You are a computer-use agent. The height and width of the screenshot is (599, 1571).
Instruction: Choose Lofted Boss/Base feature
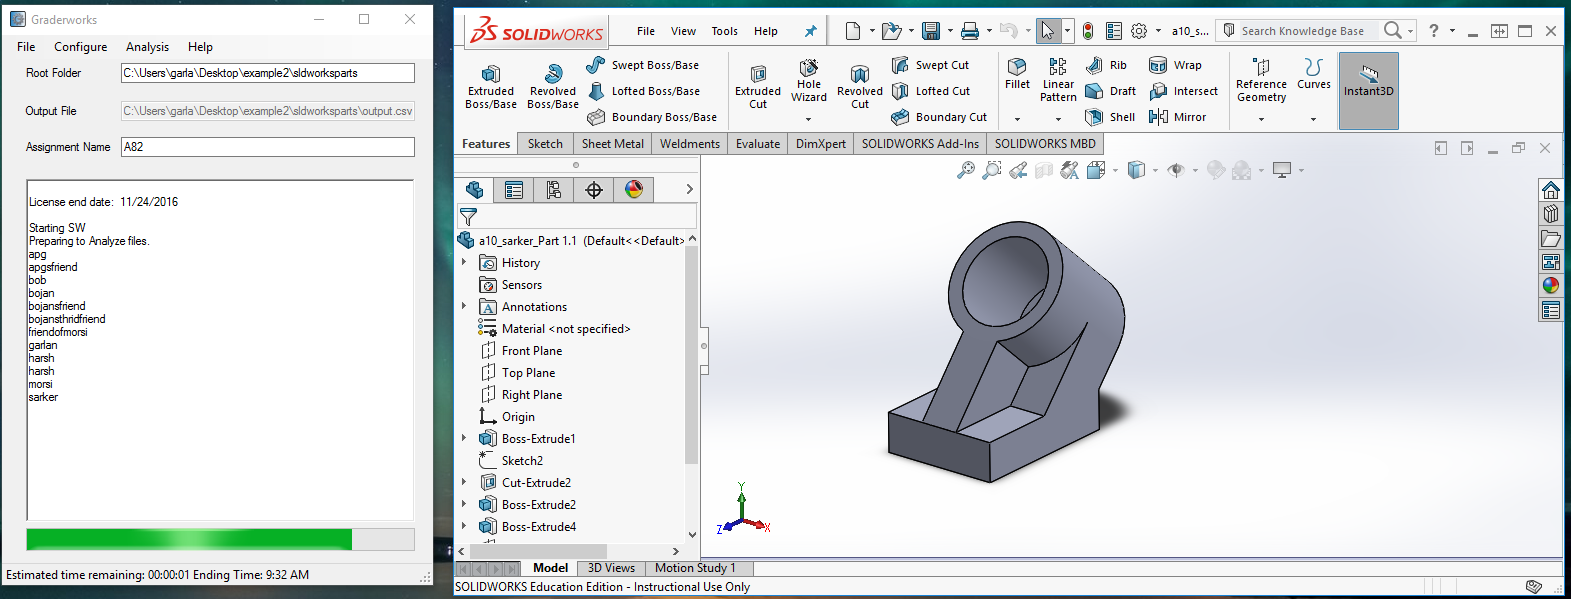[643, 91]
